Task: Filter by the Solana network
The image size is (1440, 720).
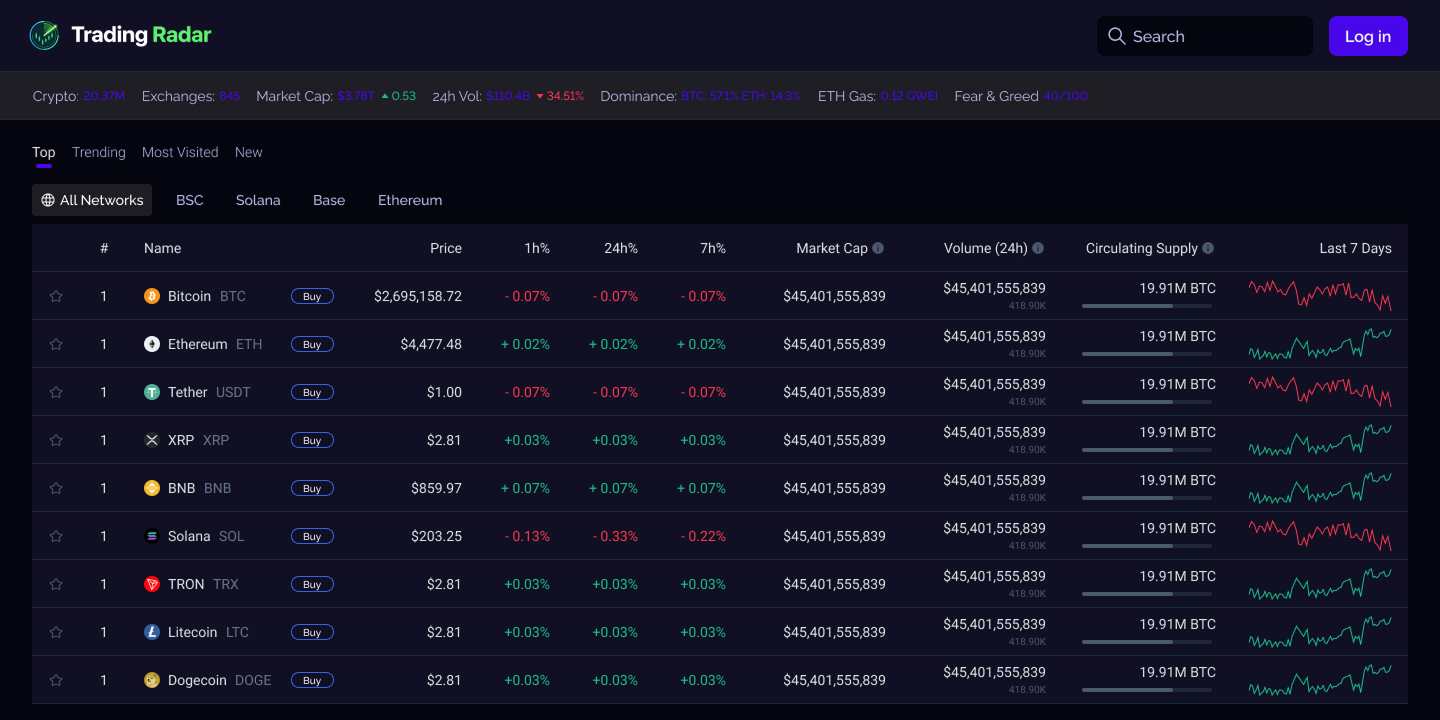Action: (x=258, y=200)
